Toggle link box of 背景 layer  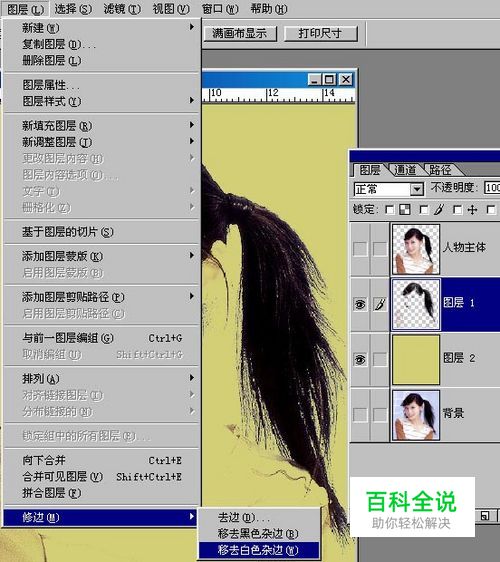coord(380,415)
